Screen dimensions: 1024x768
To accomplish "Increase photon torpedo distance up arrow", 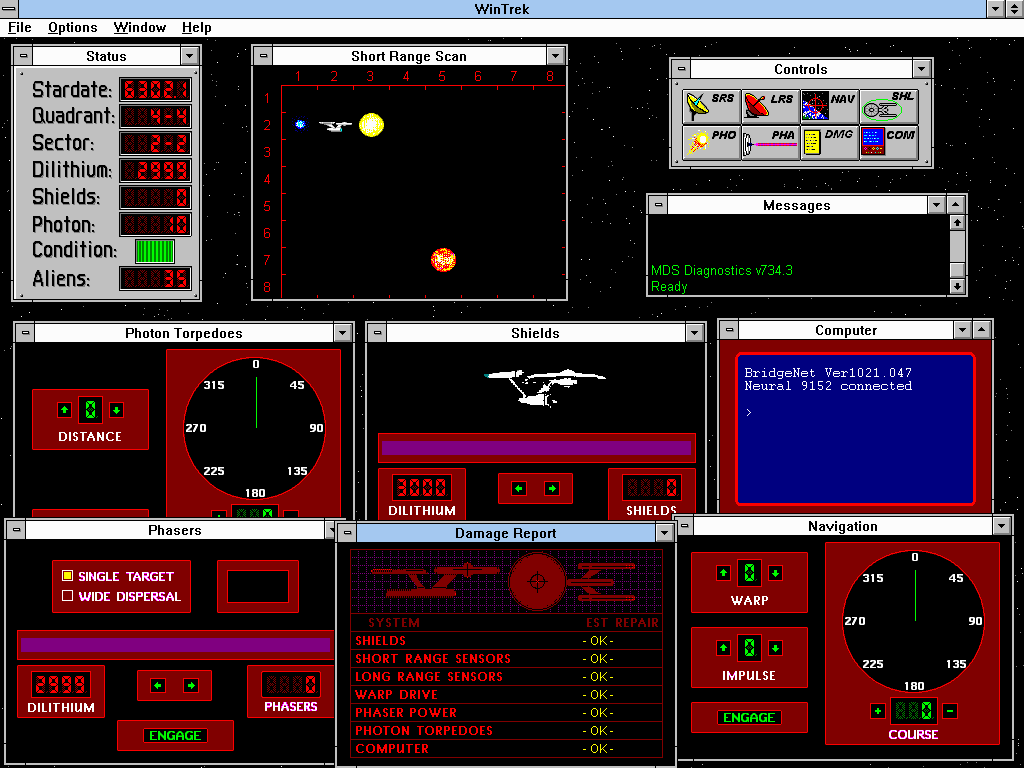I will click(x=64, y=410).
